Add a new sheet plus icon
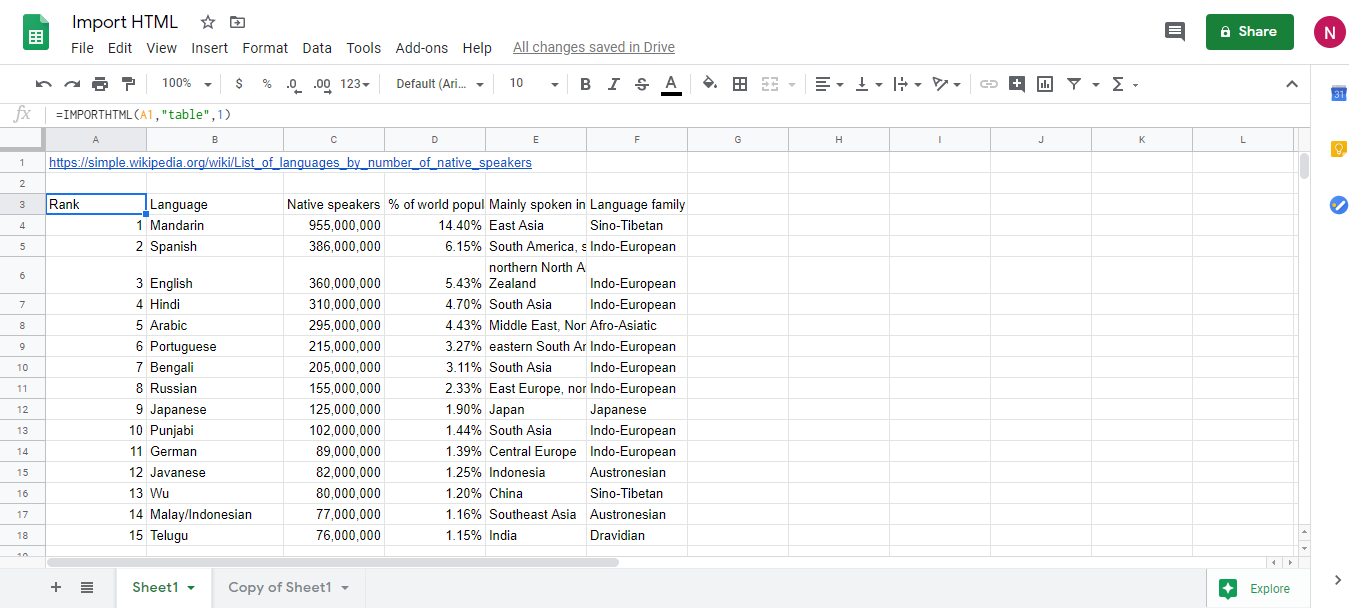The image size is (1349, 608). tap(56, 587)
